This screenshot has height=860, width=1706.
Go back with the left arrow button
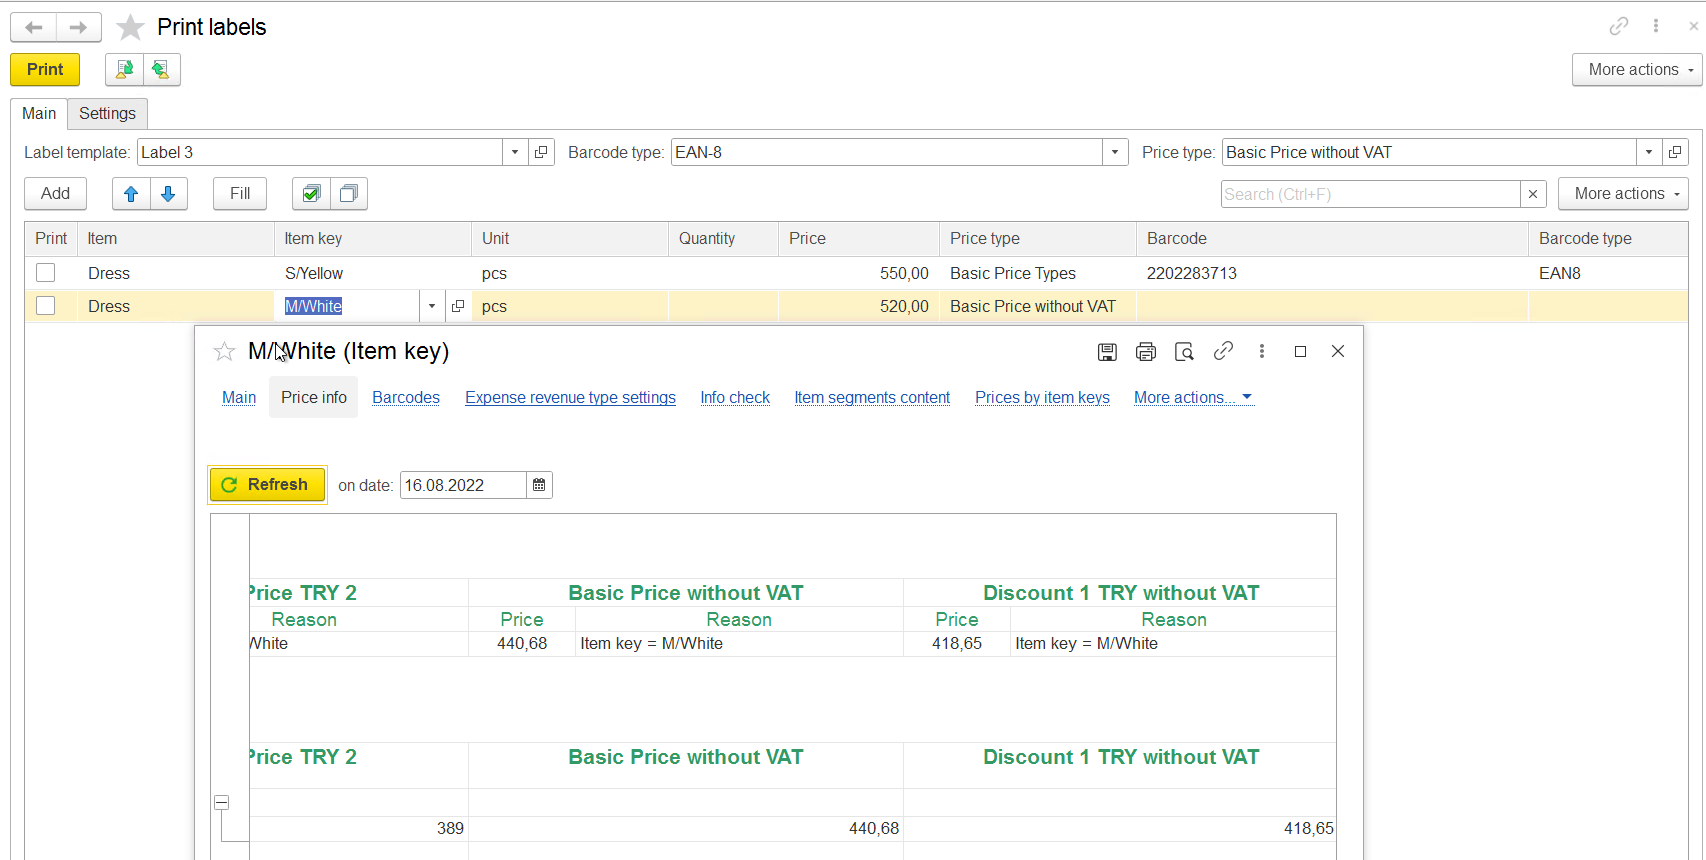33,27
